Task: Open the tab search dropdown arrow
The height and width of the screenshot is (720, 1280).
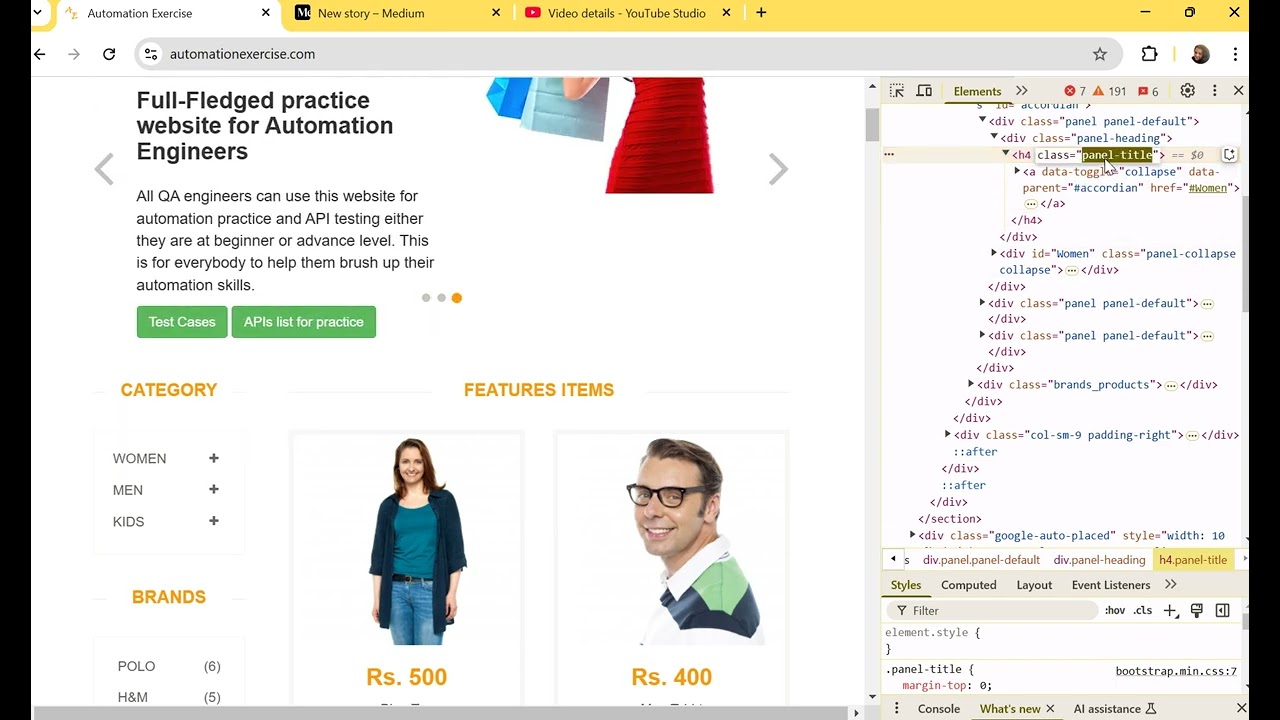Action: pos(37,13)
